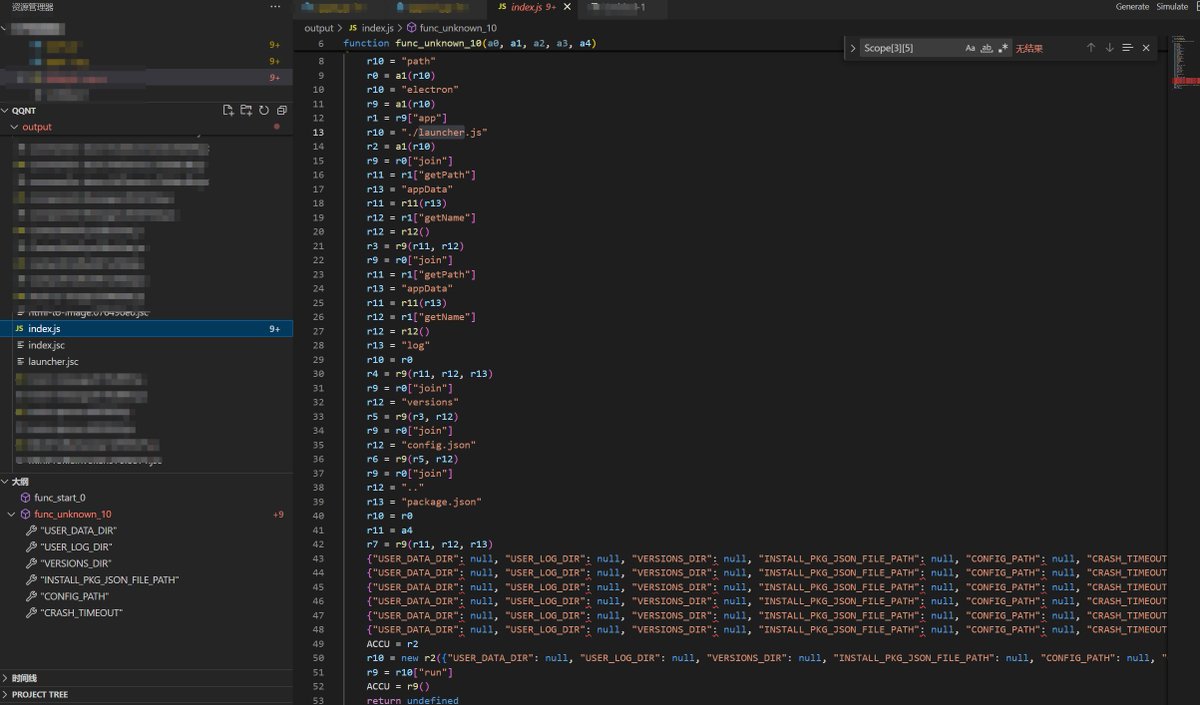The height and width of the screenshot is (705, 1200).
Task: Expand the replace field toggle
Action: [852, 48]
